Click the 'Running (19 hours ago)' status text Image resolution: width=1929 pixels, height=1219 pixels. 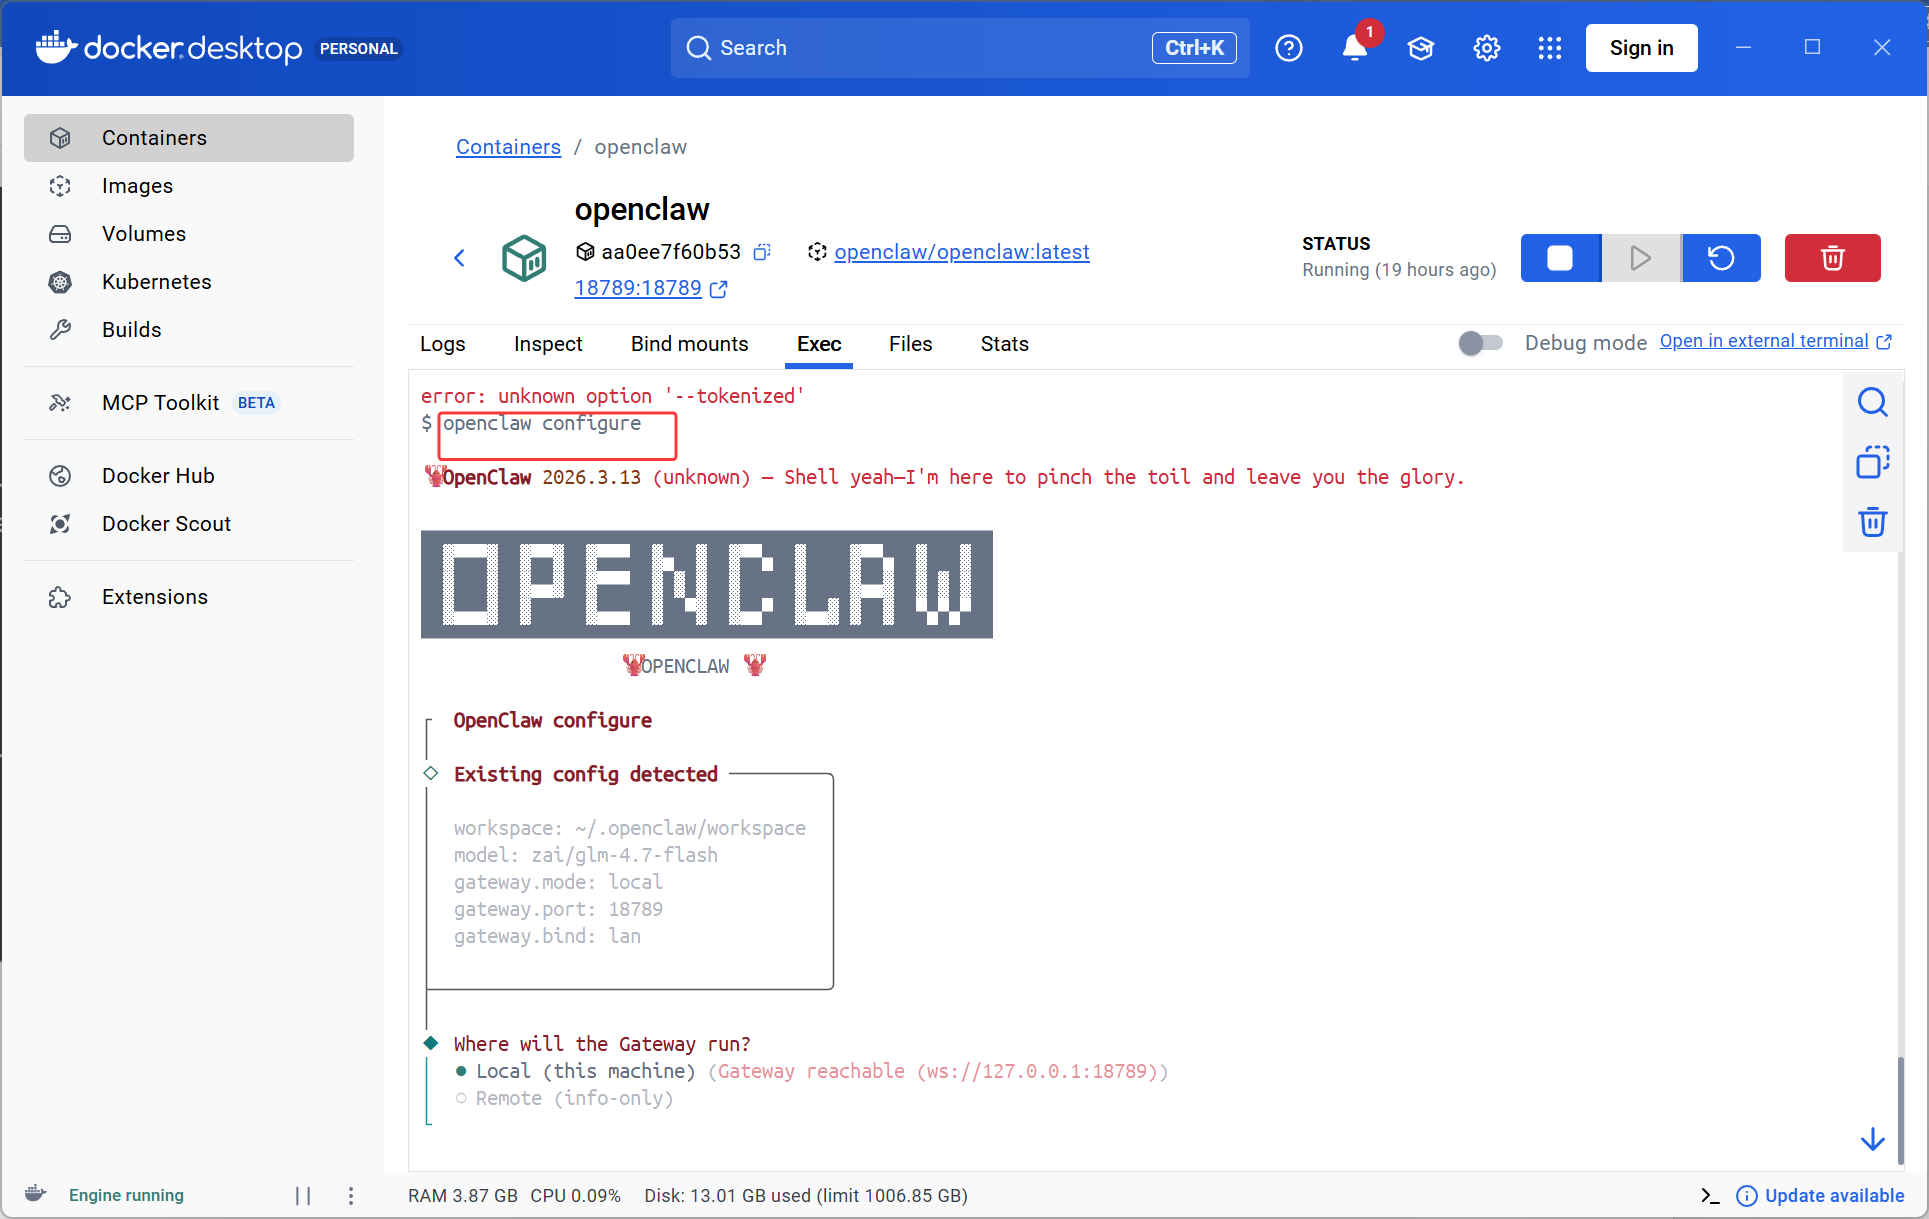coord(1399,270)
